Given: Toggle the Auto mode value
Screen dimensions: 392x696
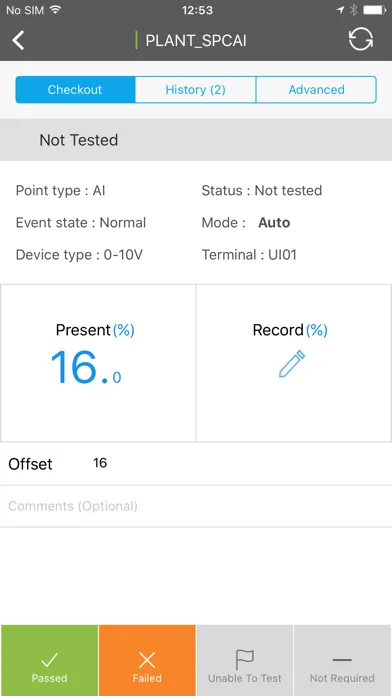Looking at the screenshot, I should [x=274, y=222].
